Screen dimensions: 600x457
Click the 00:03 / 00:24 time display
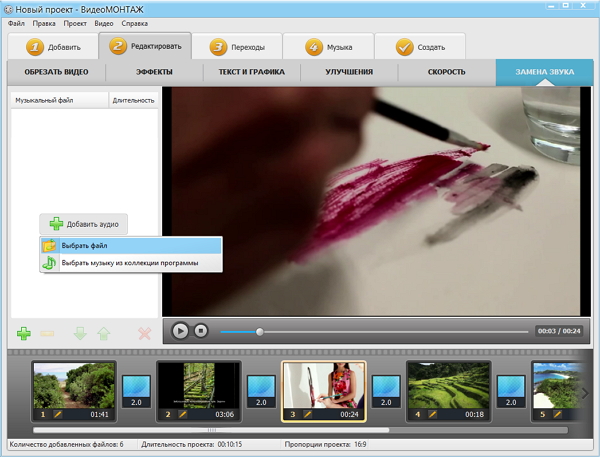559,331
